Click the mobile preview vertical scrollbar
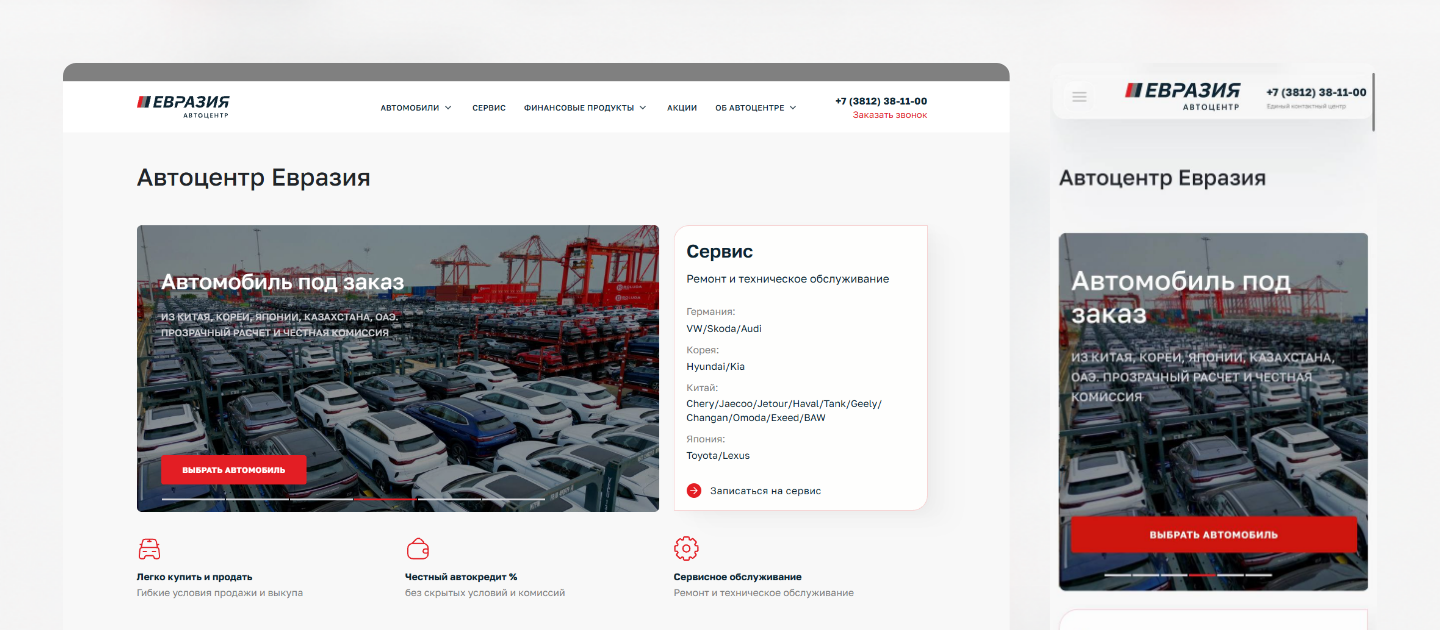1440x630 pixels. click(x=1373, y=102)
